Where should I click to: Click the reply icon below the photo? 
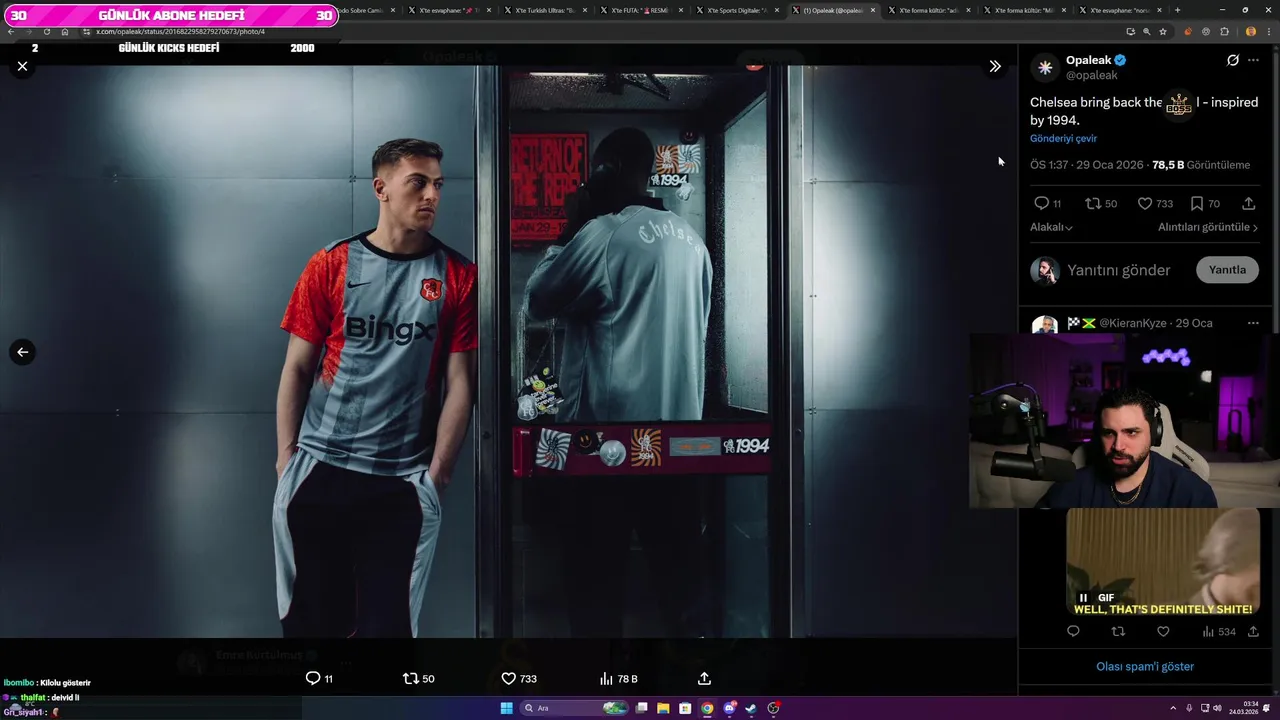click(313, 678)
